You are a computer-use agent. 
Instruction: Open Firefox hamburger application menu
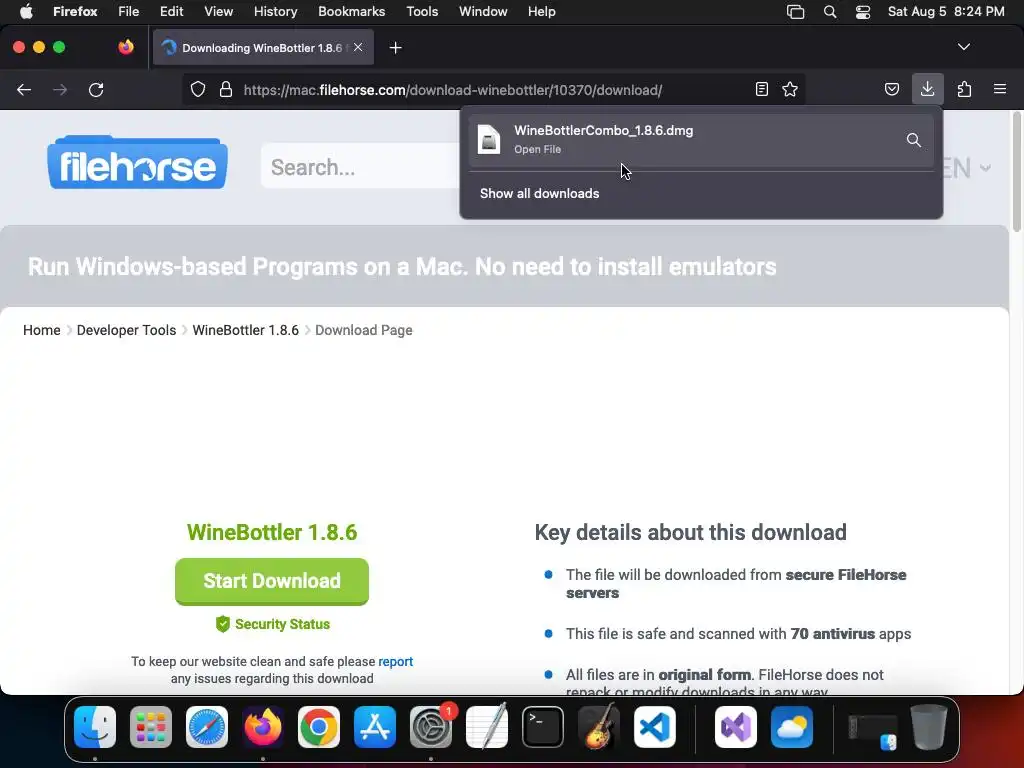point(1000,89)
